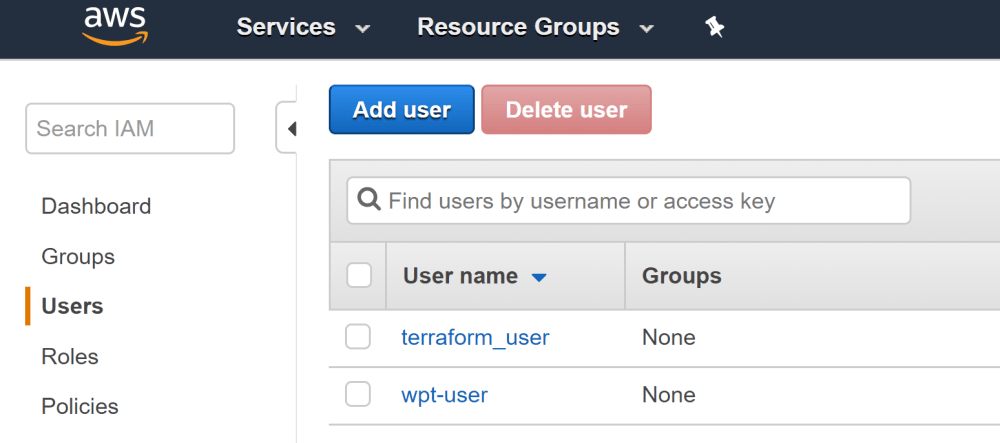The image size is (1000, 443).
Task: Click the Groups column header
Action: tap(682, 276)
